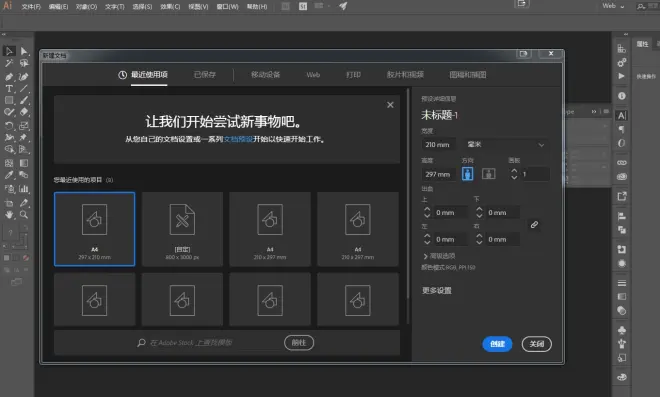660x397 pixels.
Task: Select the Direct Selection tool
Action: click(x=24, y=51)
